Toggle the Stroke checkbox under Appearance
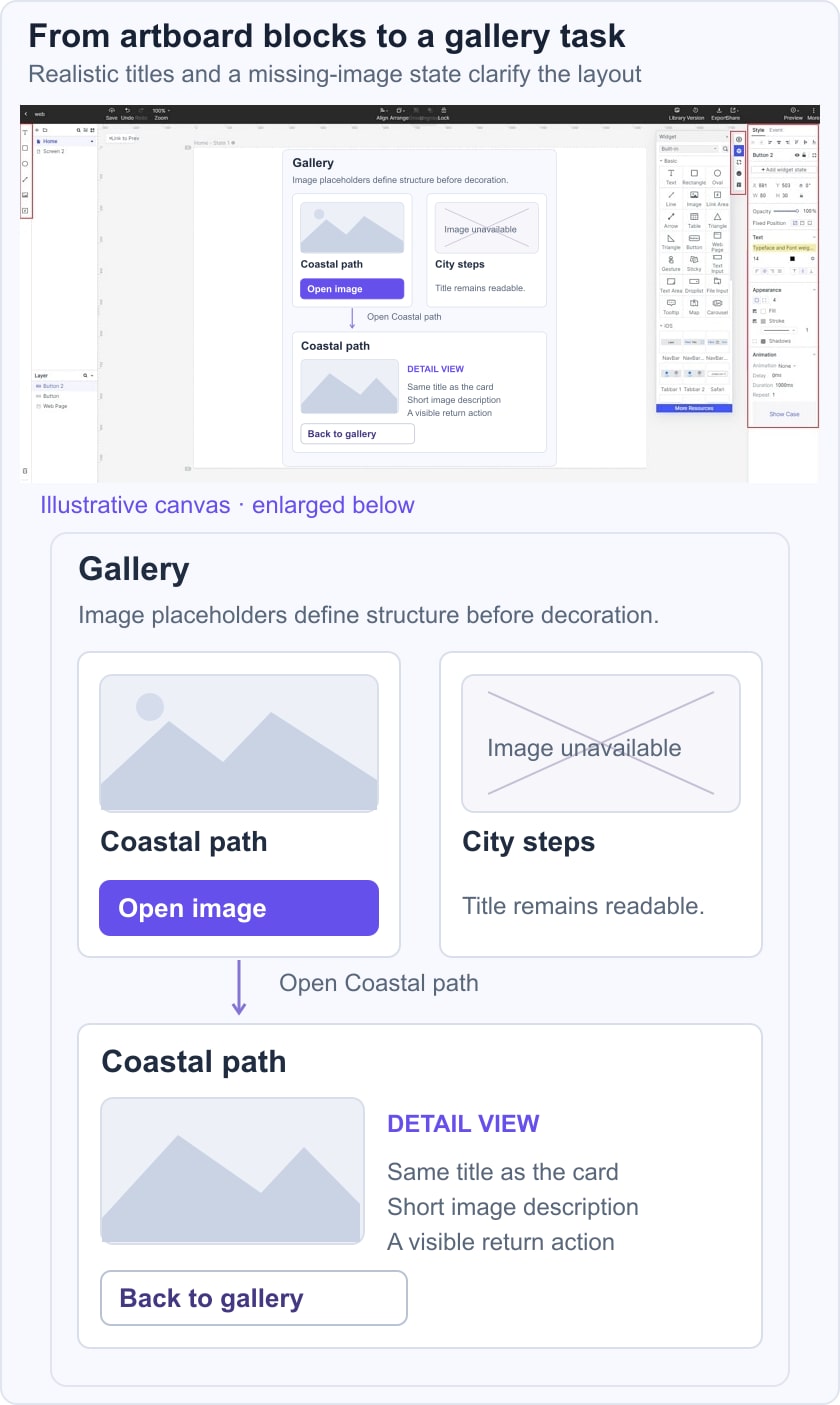The height and width of the screenshot is (1405, 840). (755, 321)
